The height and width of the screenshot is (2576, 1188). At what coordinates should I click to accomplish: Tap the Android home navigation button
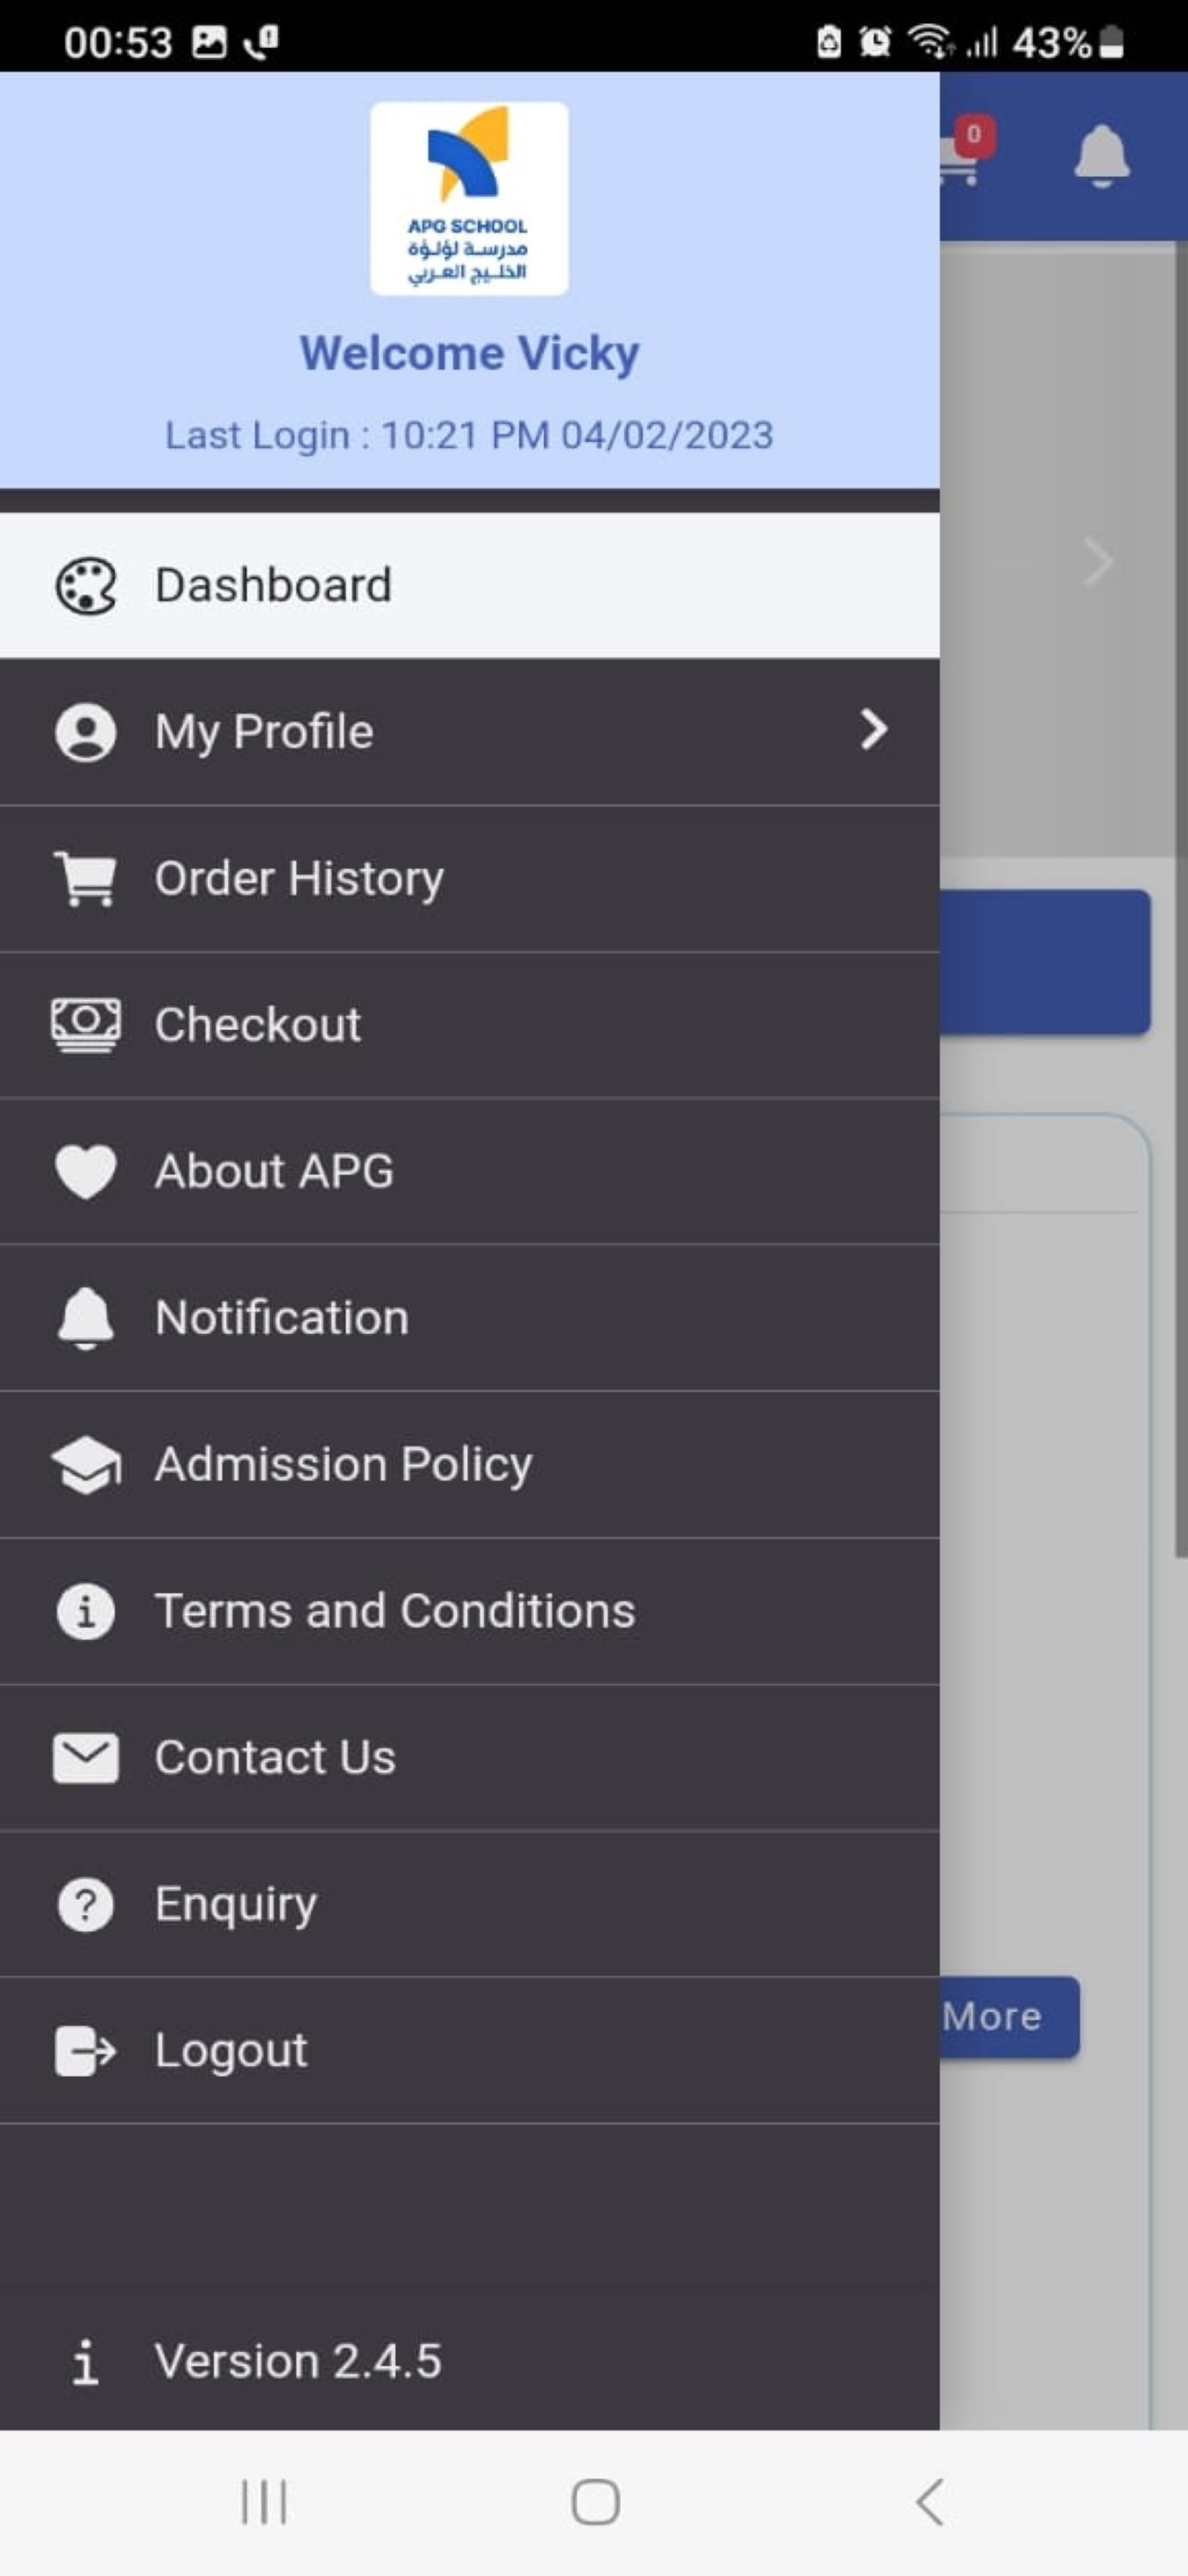click(595, 2502)
